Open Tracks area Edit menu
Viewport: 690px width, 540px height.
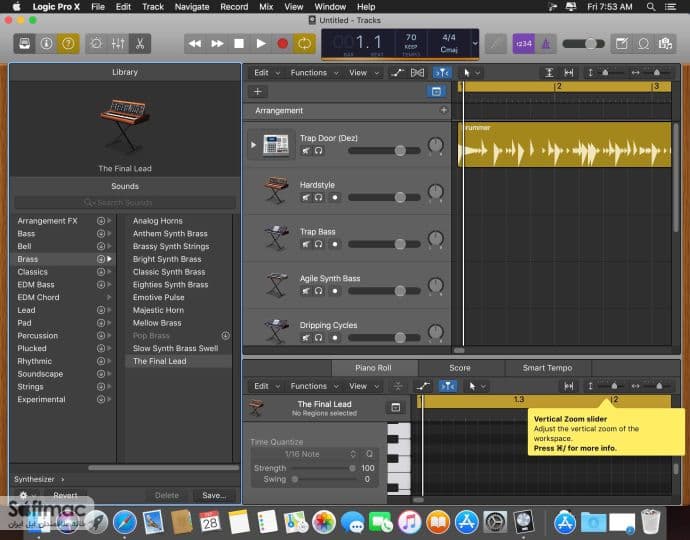(266, 73)
